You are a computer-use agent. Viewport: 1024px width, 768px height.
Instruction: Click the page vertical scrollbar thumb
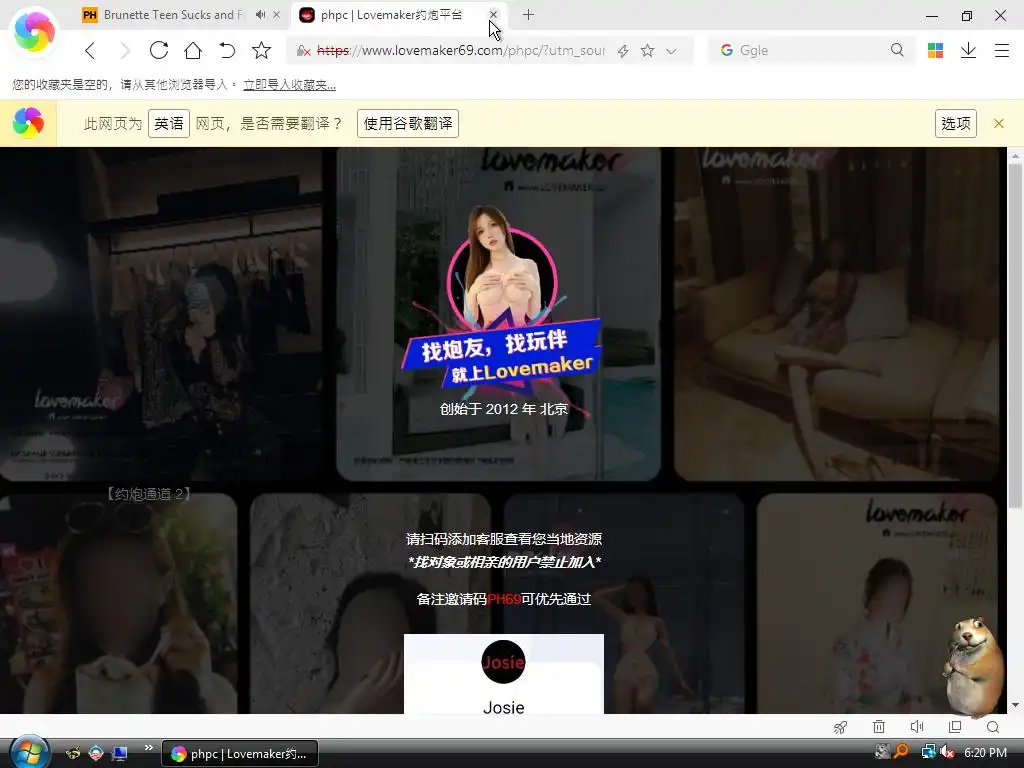coord(1015,335)
